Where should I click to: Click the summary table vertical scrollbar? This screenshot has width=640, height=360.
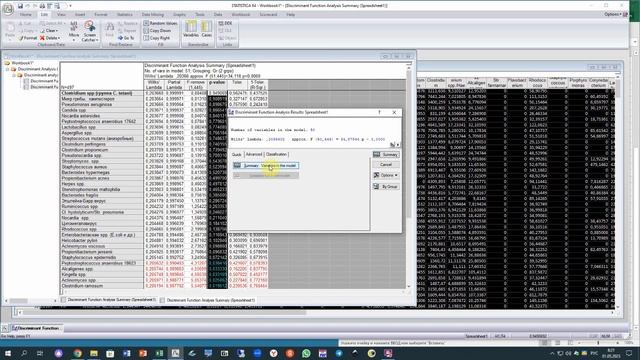pos(409,176)
